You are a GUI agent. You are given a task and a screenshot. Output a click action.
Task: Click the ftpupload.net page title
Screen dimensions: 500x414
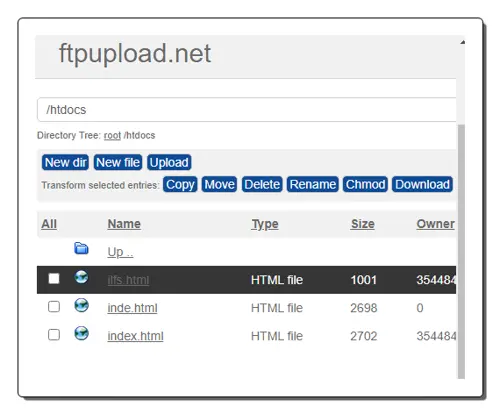(135, 54)
